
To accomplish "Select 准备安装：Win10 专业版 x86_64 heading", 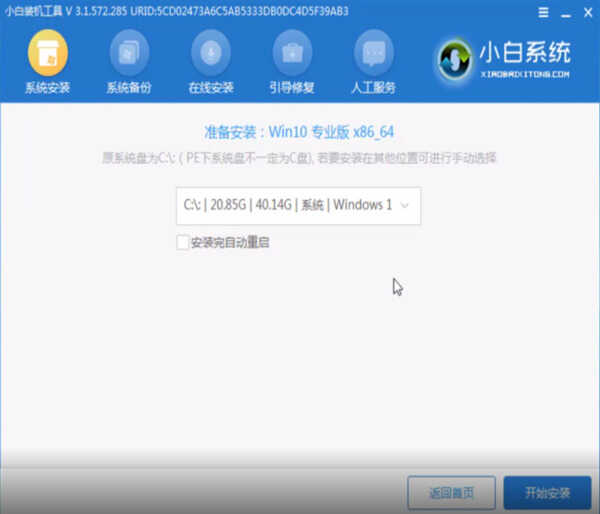I will pyautogui.click(x=298, y=132).
